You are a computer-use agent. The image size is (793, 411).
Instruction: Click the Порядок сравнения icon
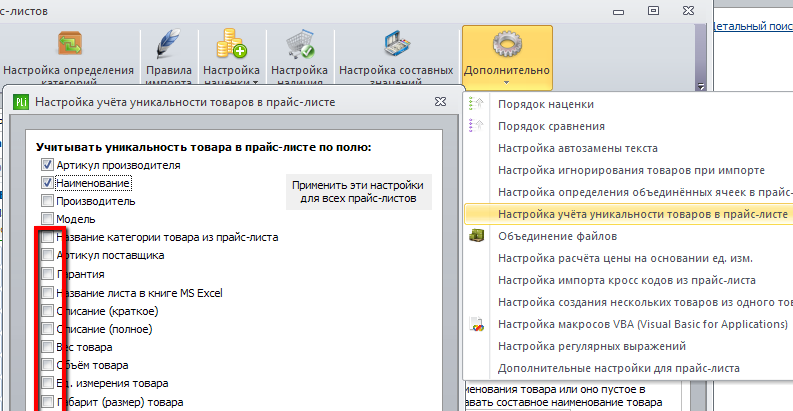(x=476, y=126)
